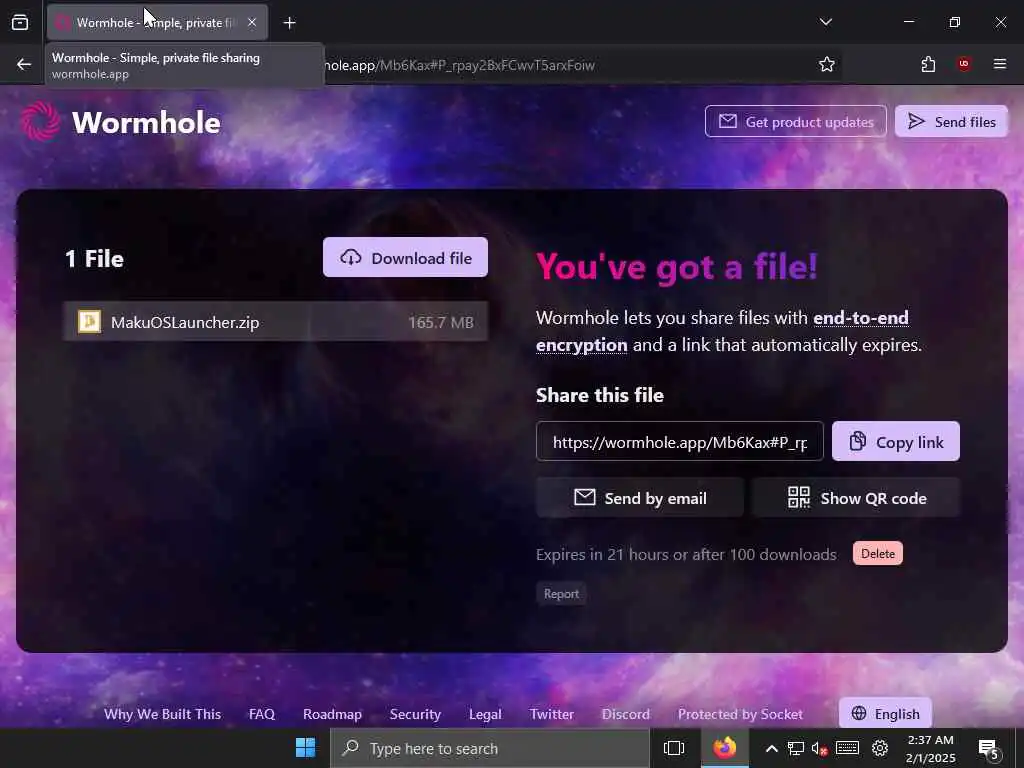Open the FAQ footer link
The height and width of the screenshot is (768, 1024).
[x=262, y=714]
